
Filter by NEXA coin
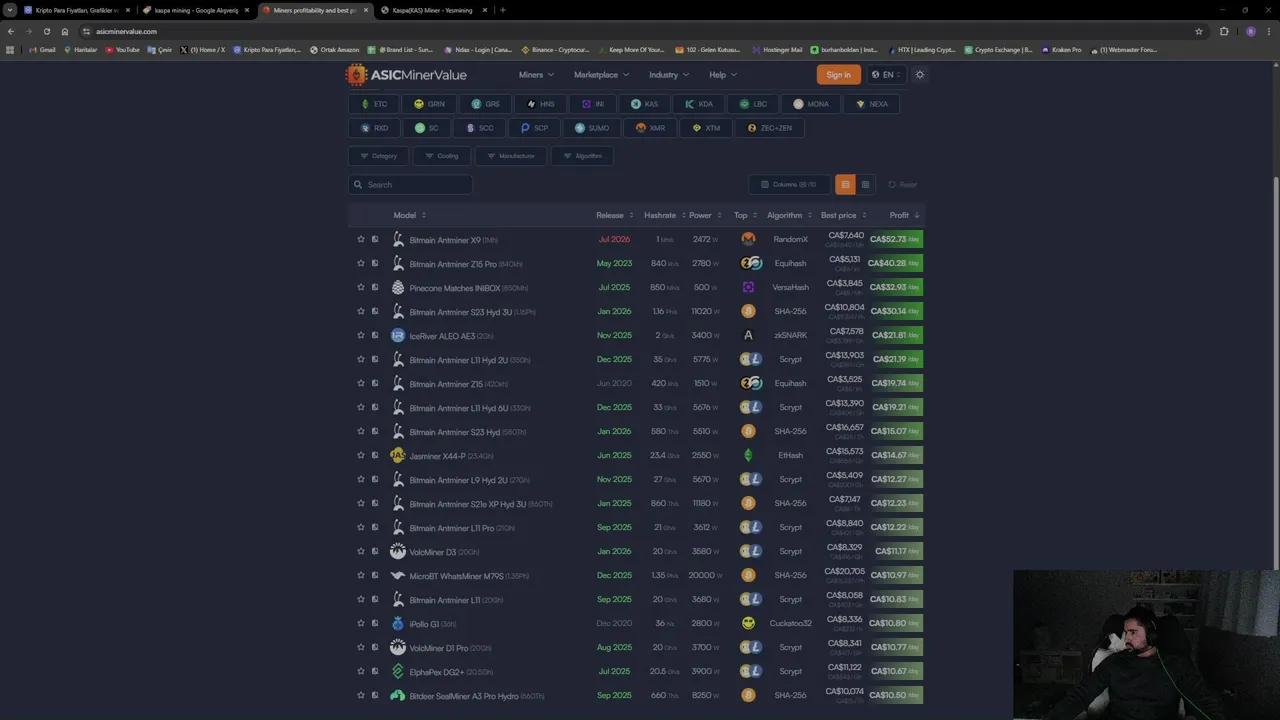(x=870, y=104)
